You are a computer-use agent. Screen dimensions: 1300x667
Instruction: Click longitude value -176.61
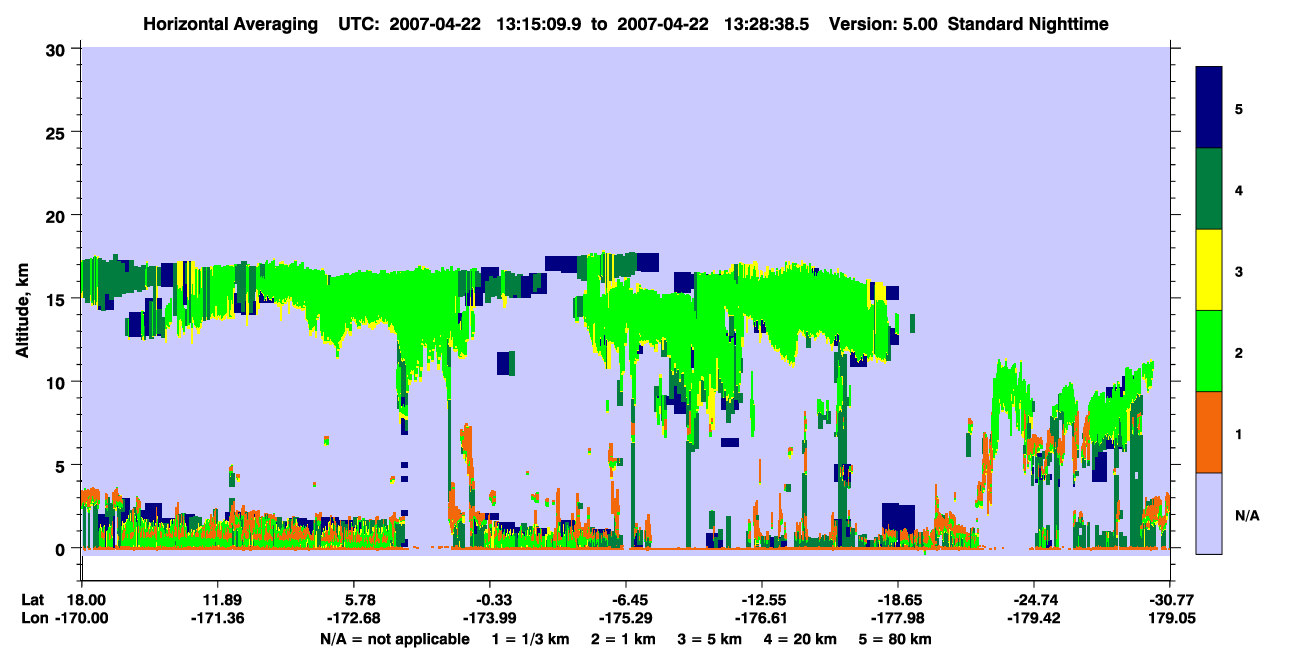[x=761, y=618]
